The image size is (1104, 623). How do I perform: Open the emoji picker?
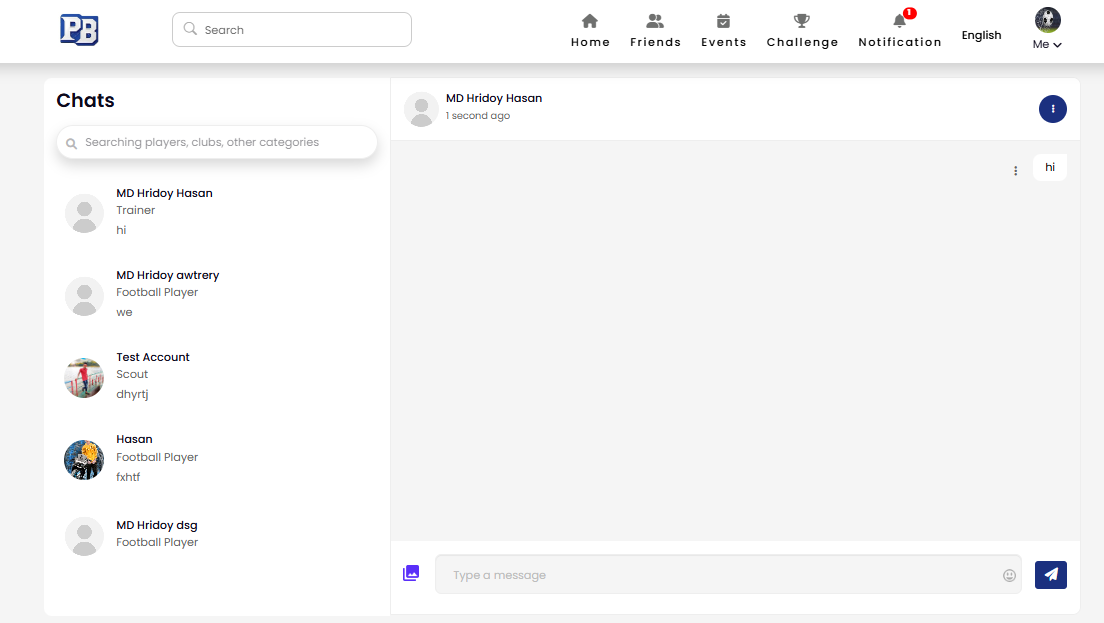point(1009,575)
